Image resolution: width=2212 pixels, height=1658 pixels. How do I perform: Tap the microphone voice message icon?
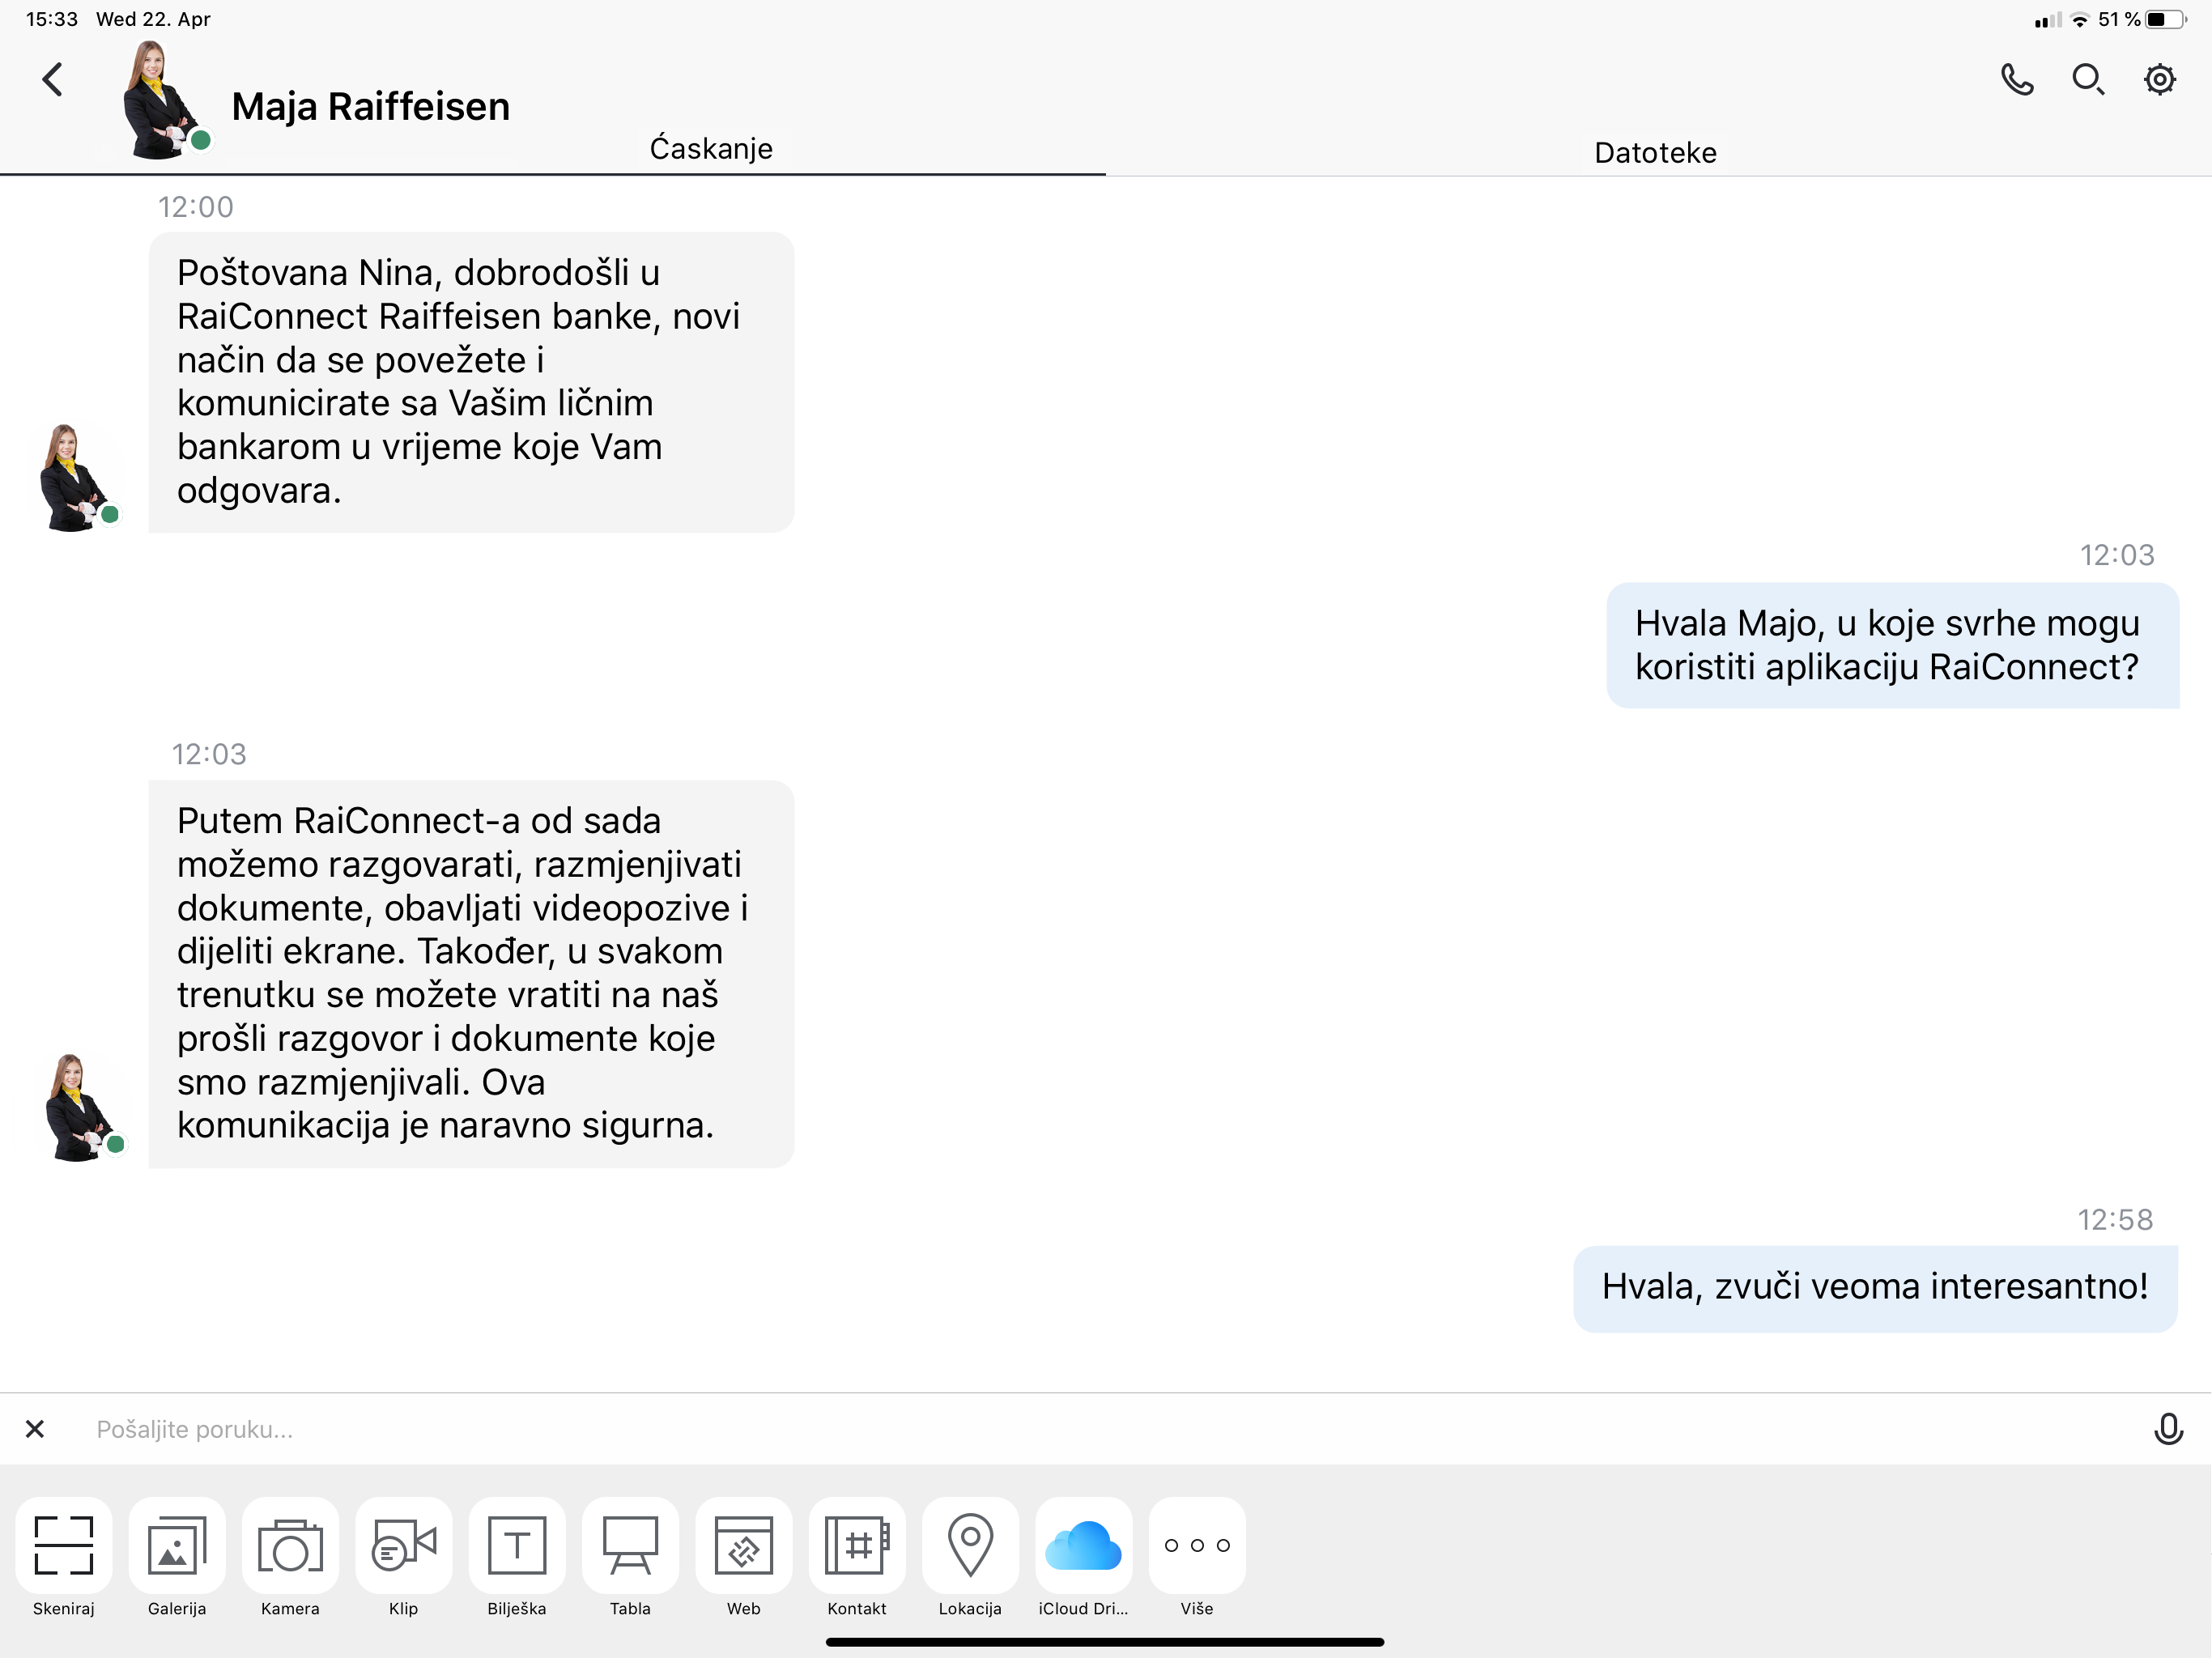point(2168,1429)
